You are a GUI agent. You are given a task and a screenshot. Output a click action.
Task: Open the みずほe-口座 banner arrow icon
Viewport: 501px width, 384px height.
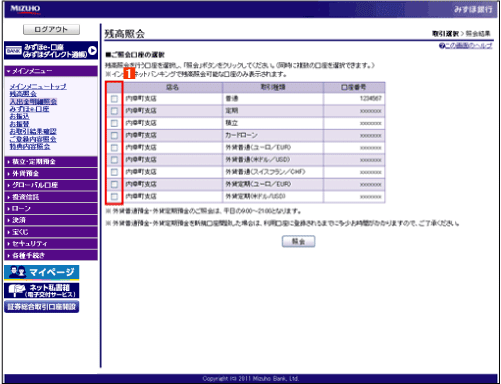coord(92,50)
